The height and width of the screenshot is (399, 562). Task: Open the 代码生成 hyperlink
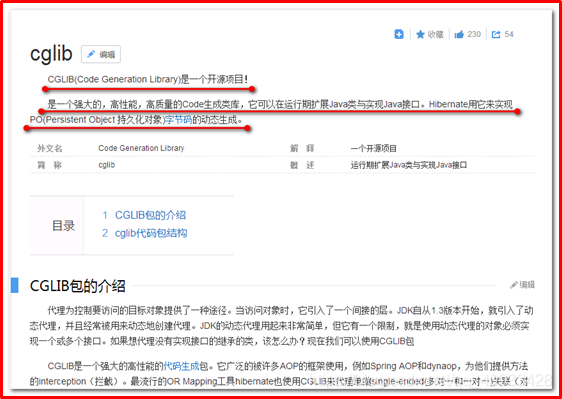click(x=181, y=366)
